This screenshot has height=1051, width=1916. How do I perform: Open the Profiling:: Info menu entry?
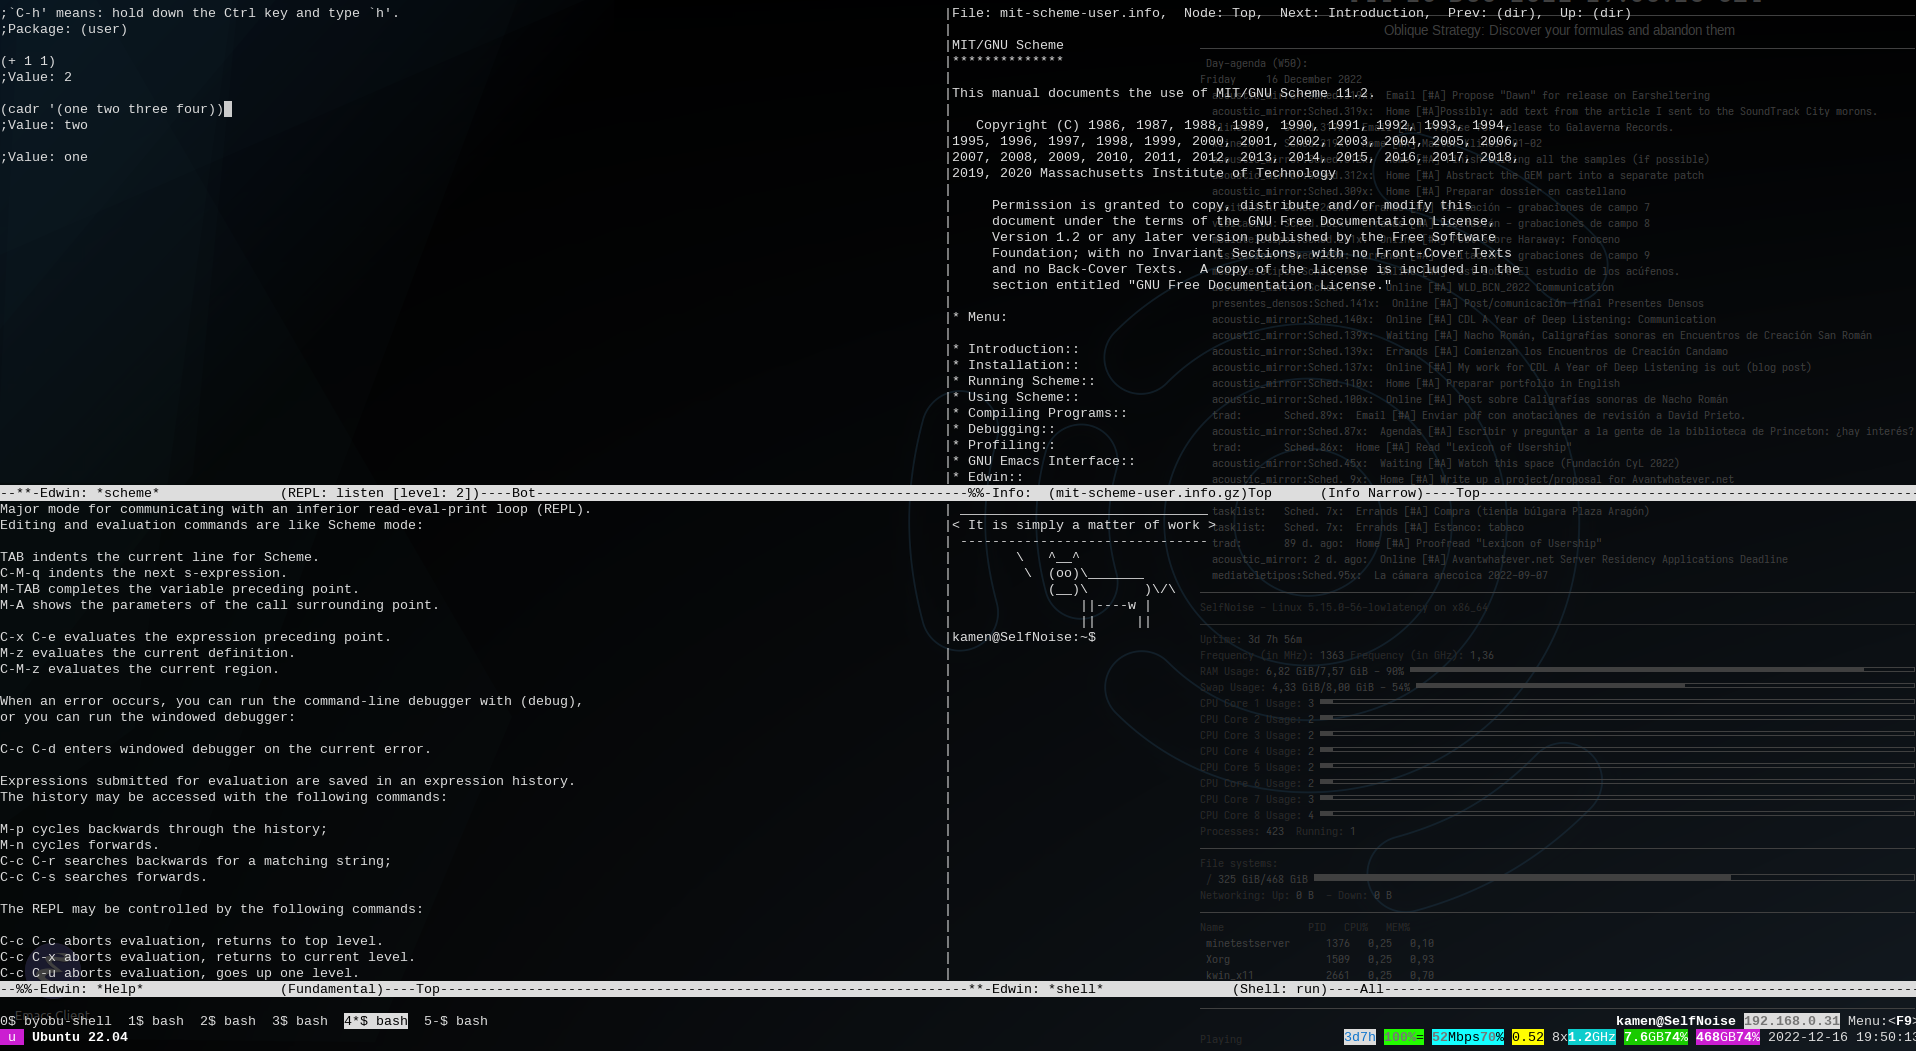[1004, 445]
